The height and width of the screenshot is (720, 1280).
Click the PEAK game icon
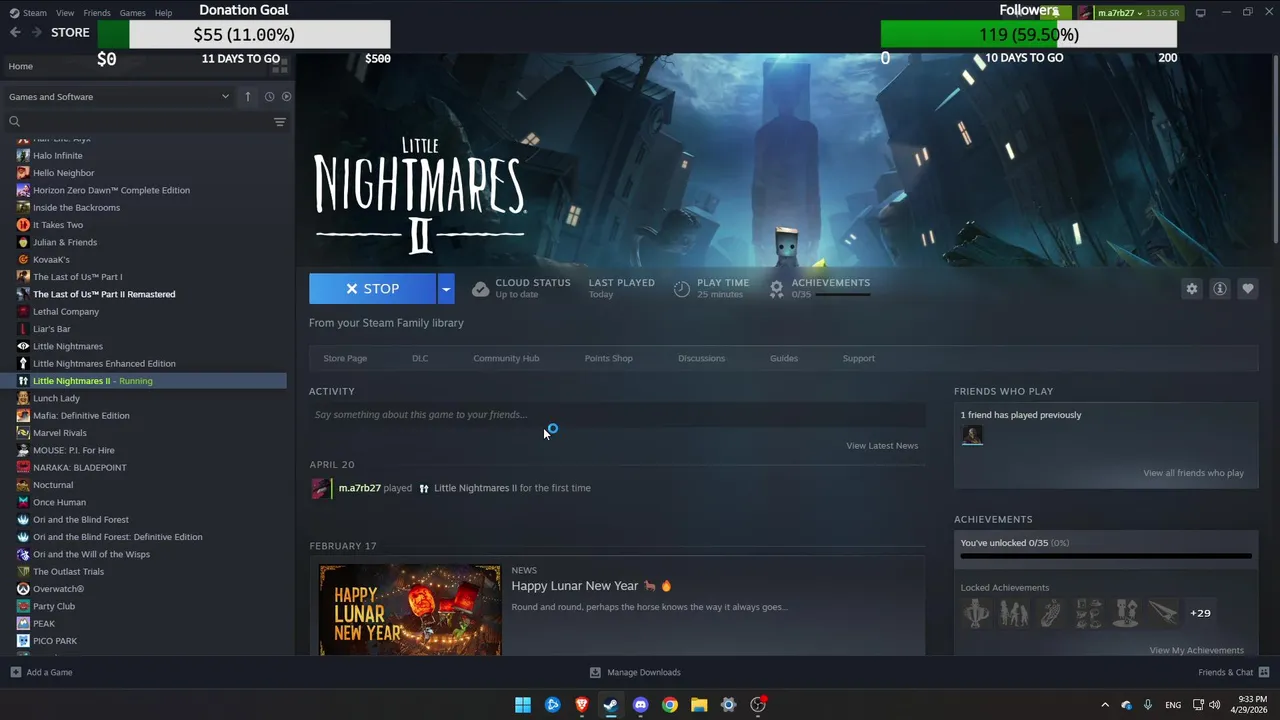(23, 624)
